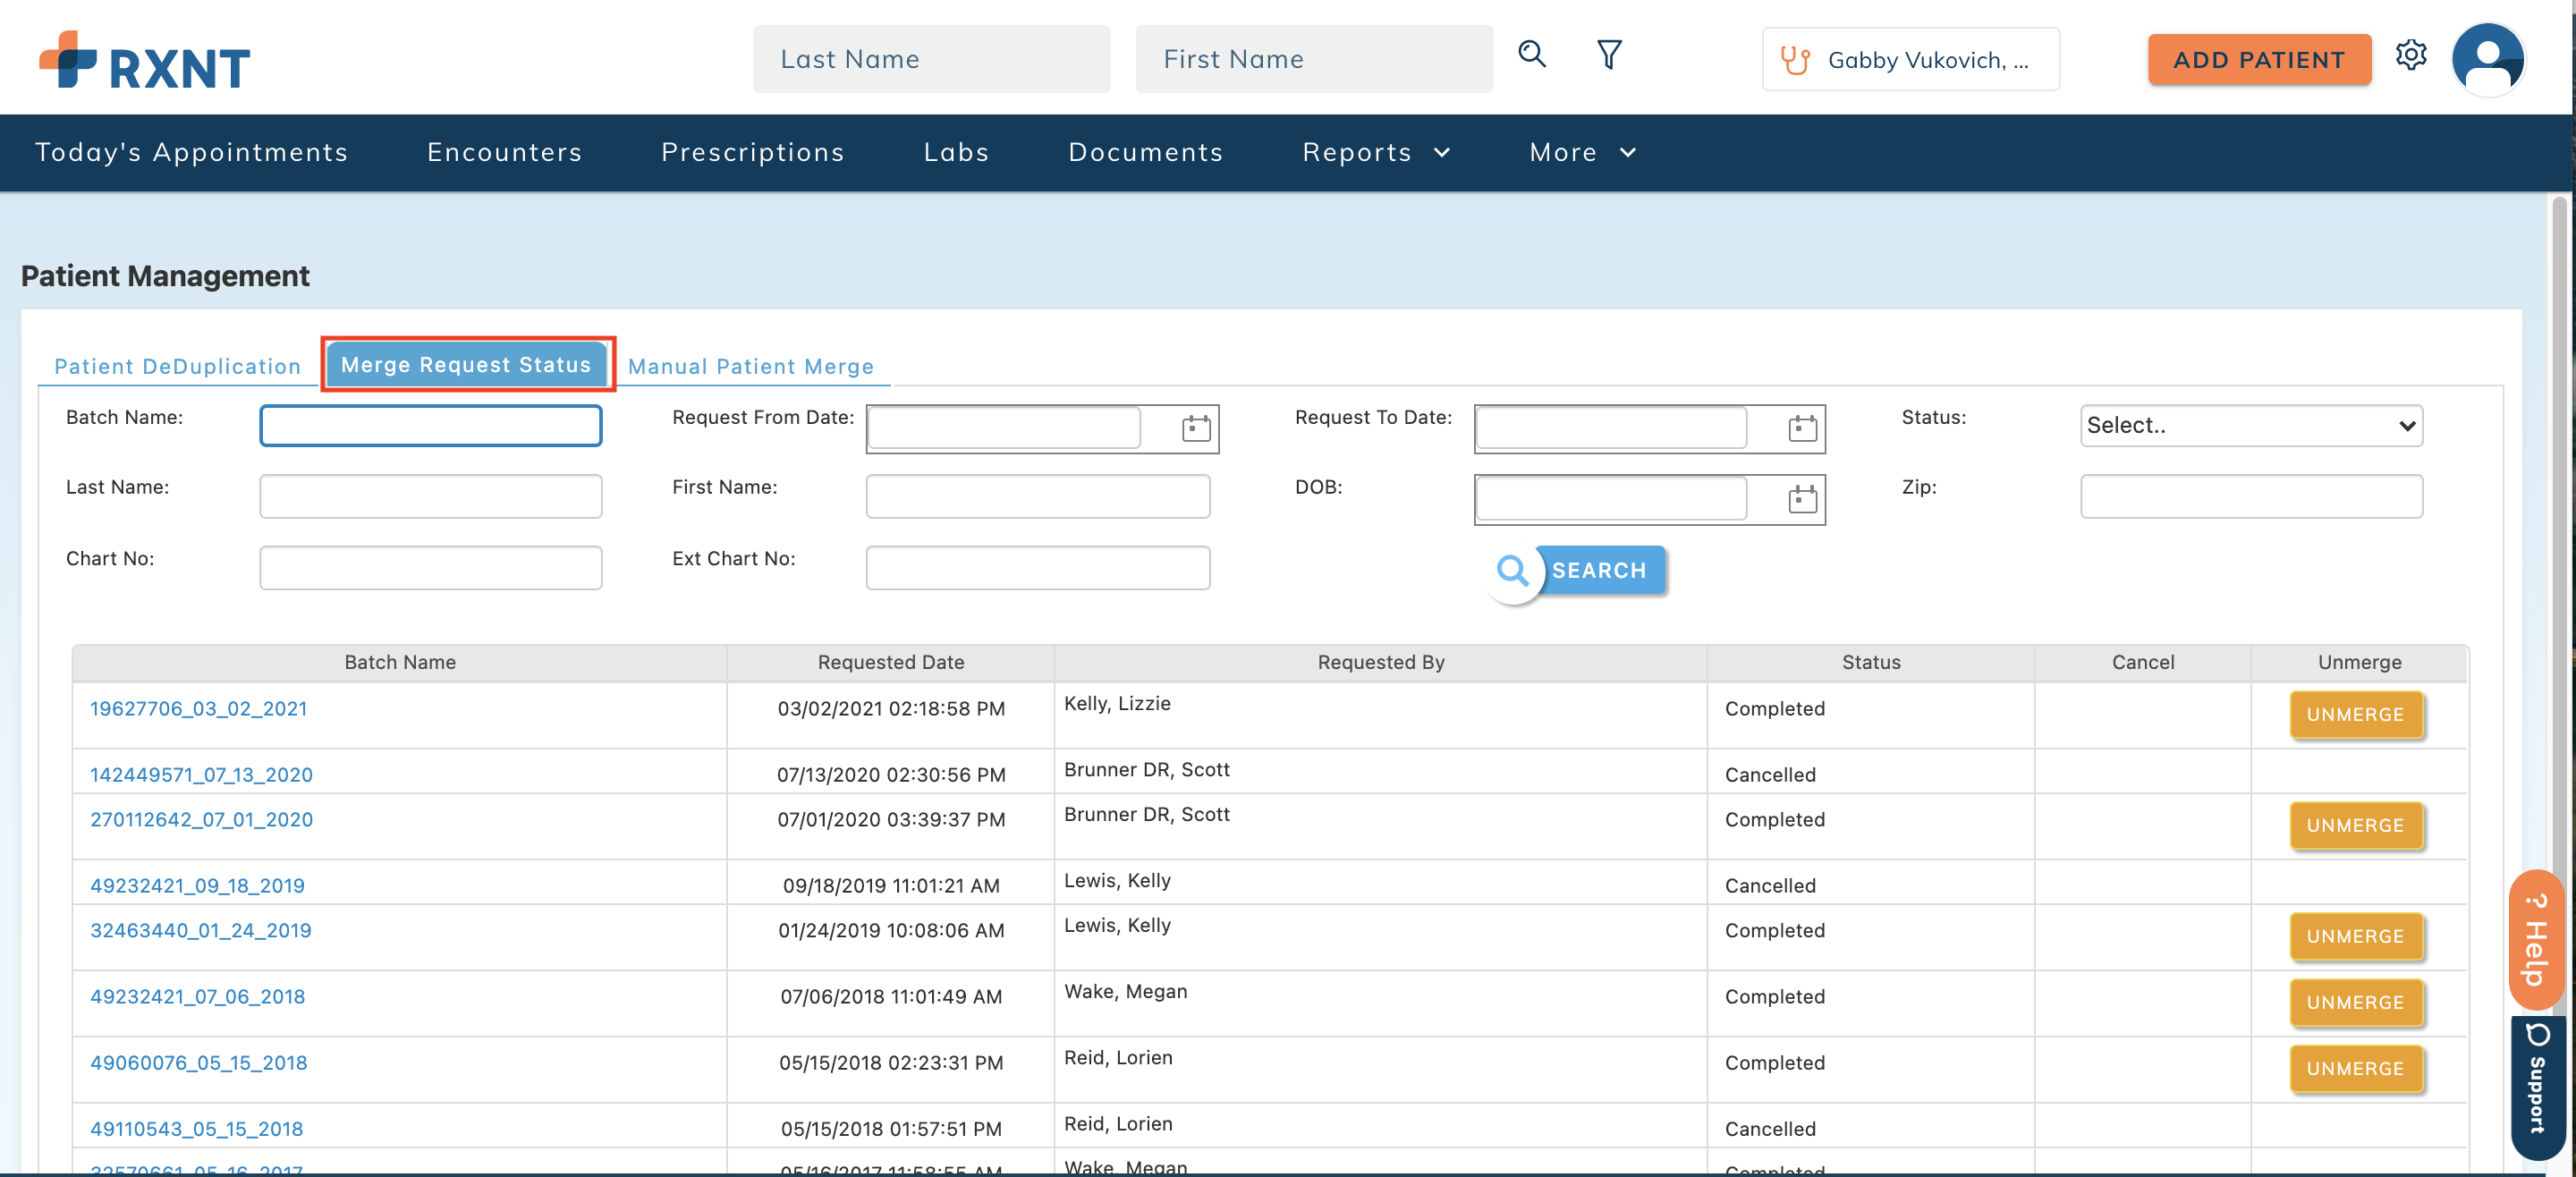This screenshot has width=2576, height=1177.
Task: Click the Unmerge column header
Action: click(2359, 662)
